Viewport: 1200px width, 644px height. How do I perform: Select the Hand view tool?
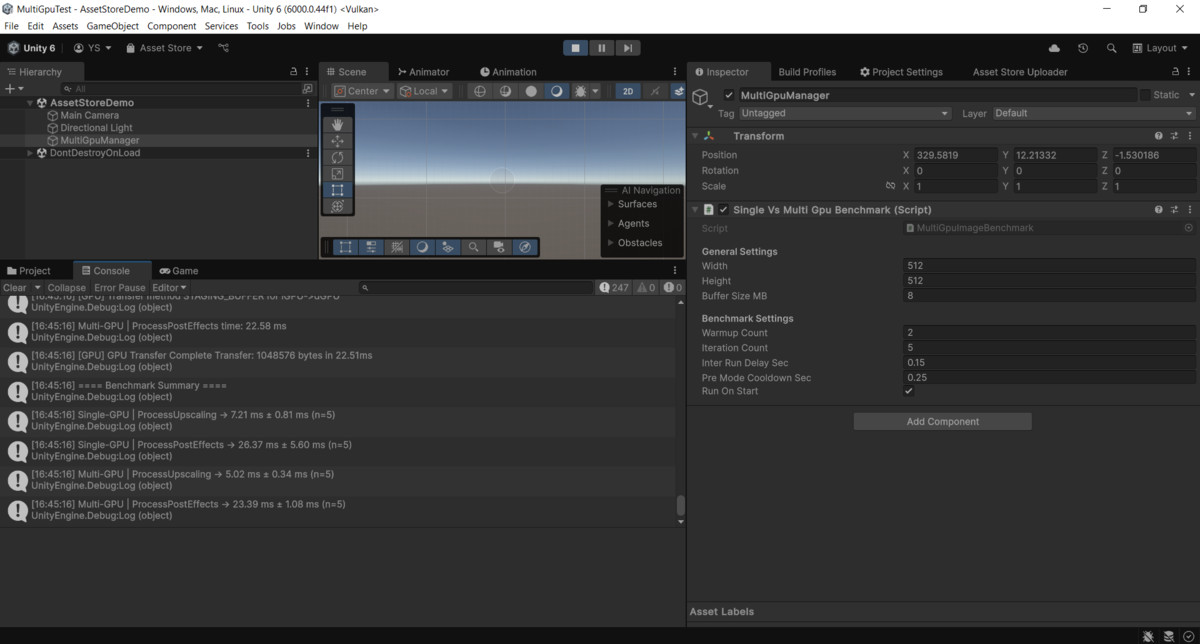pos(337,125)
